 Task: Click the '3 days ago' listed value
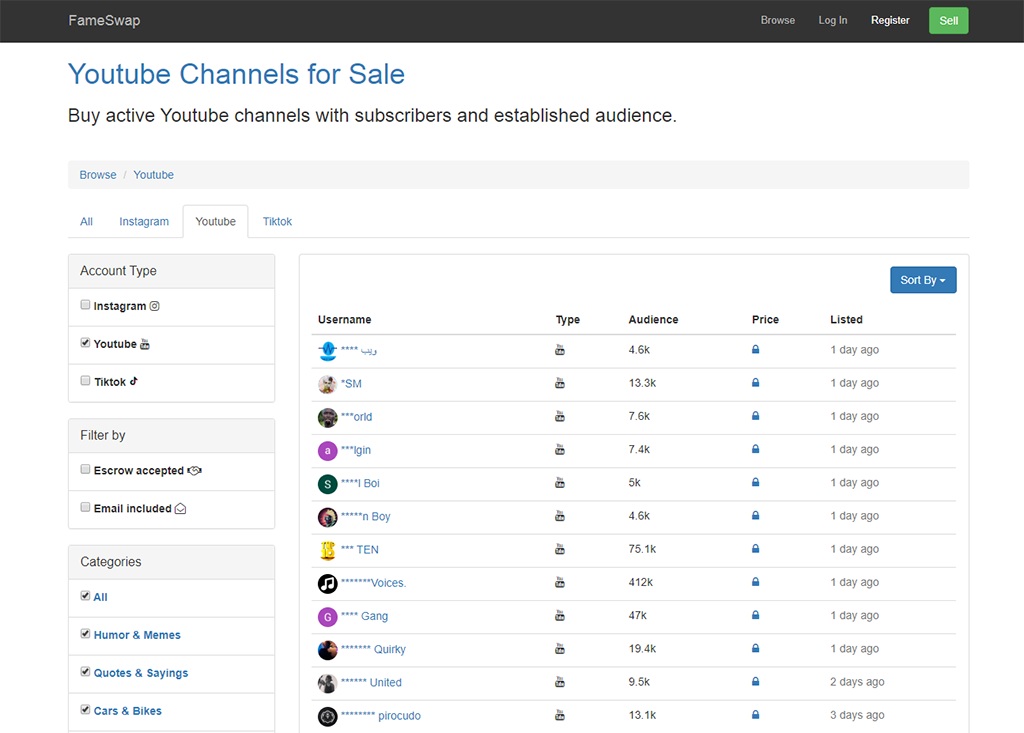coord(857,715)
